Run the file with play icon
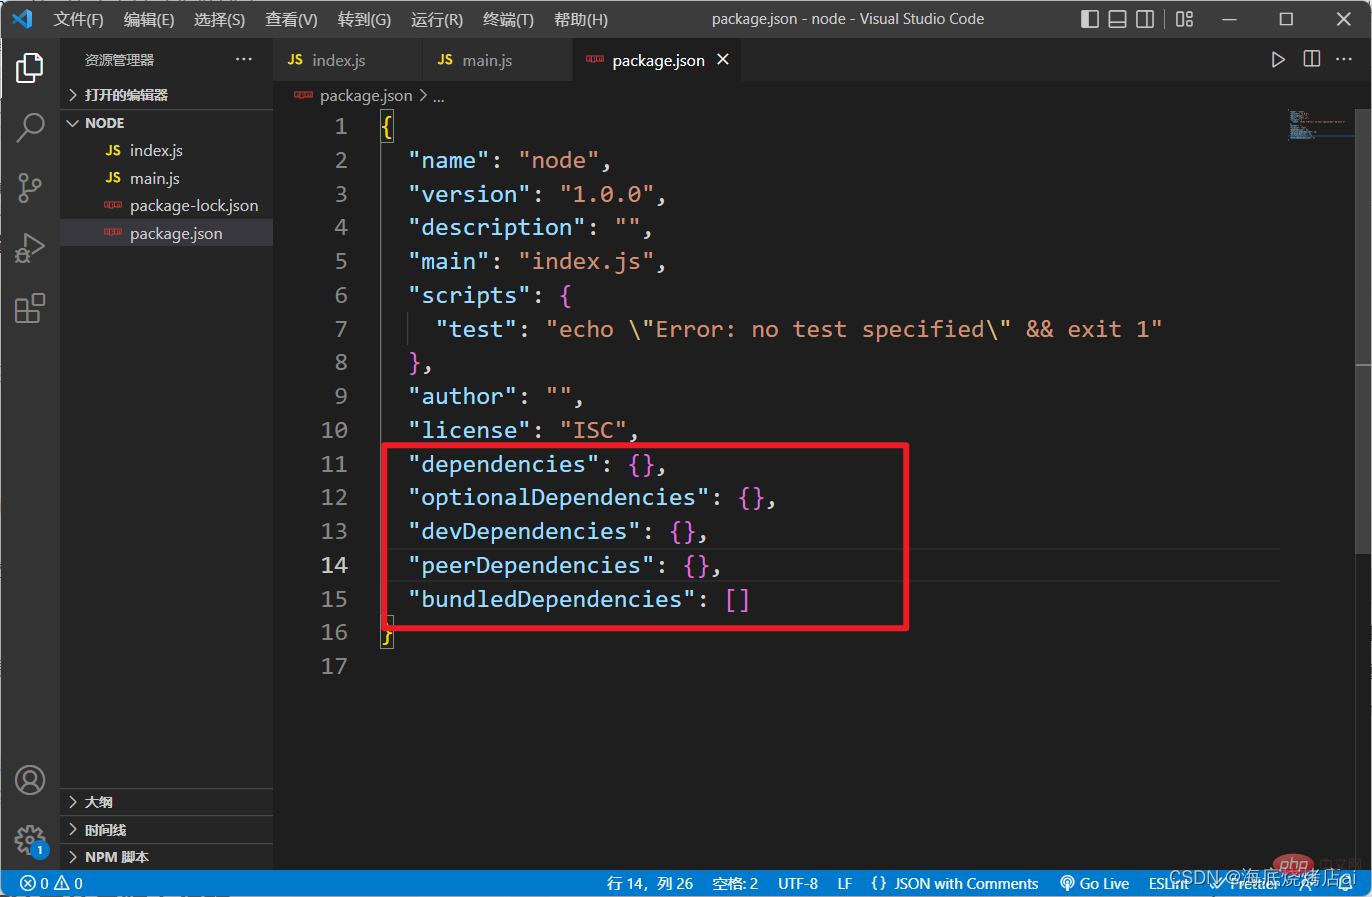This screenshot has width=1372, height=897. 1278,60
